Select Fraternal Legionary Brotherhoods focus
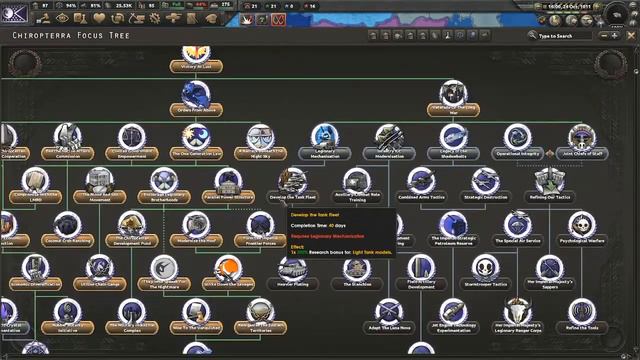 point(164,186)
